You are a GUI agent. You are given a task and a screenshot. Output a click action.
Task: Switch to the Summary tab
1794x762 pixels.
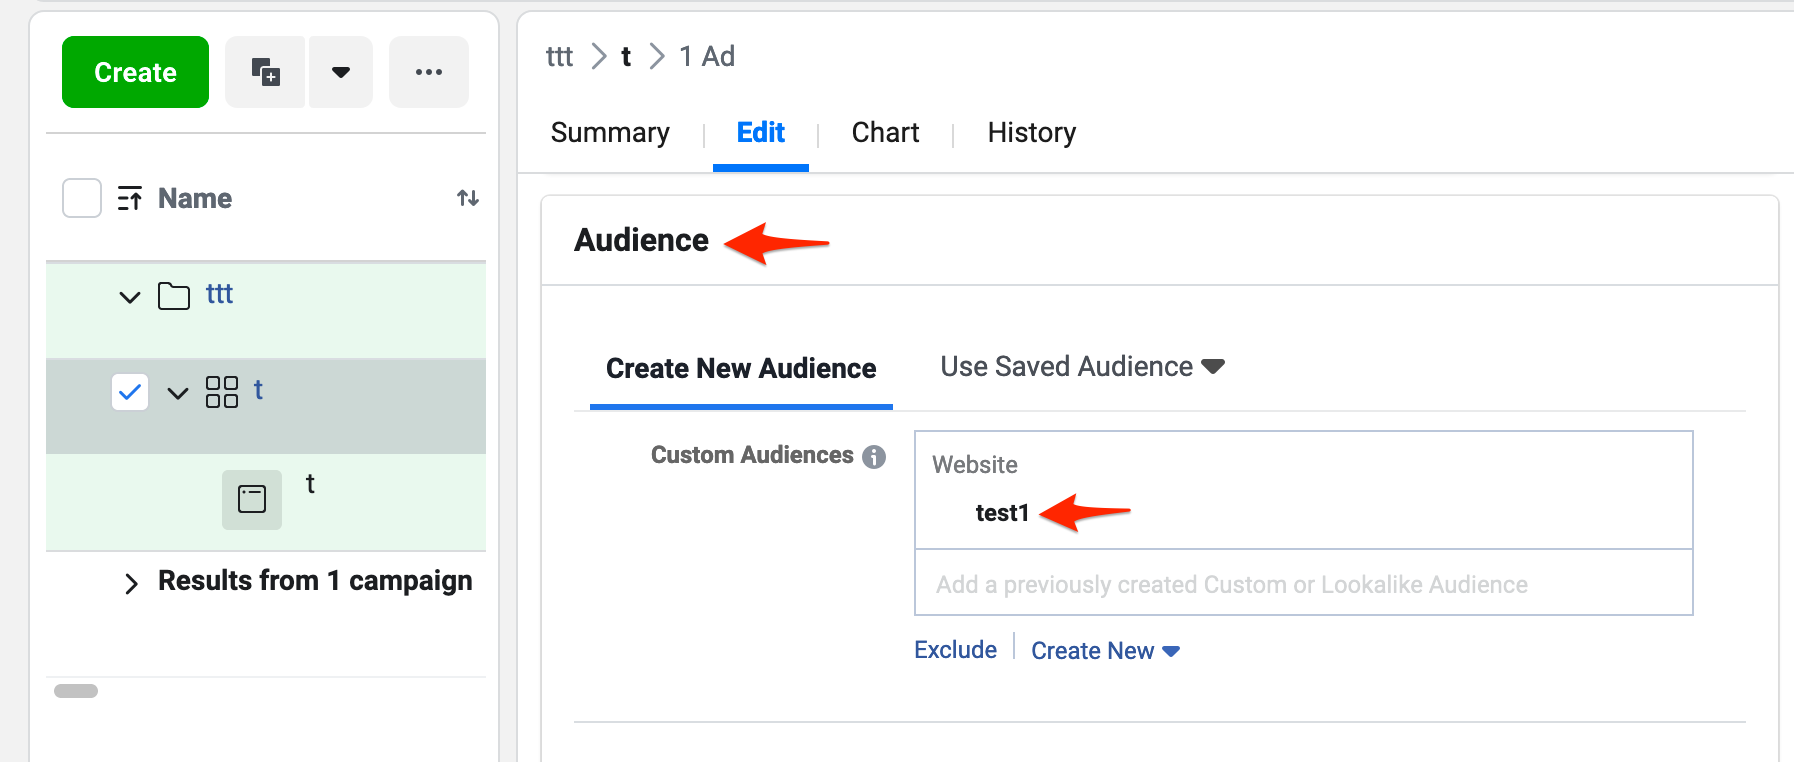click(610, 132)
